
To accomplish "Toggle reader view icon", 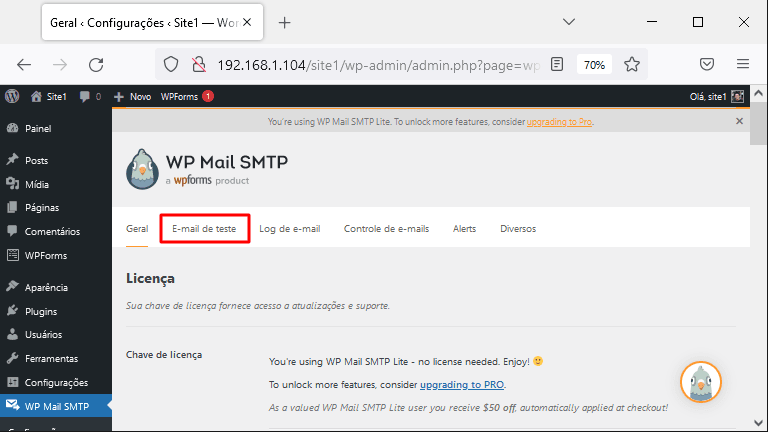I will click(556, 64).
